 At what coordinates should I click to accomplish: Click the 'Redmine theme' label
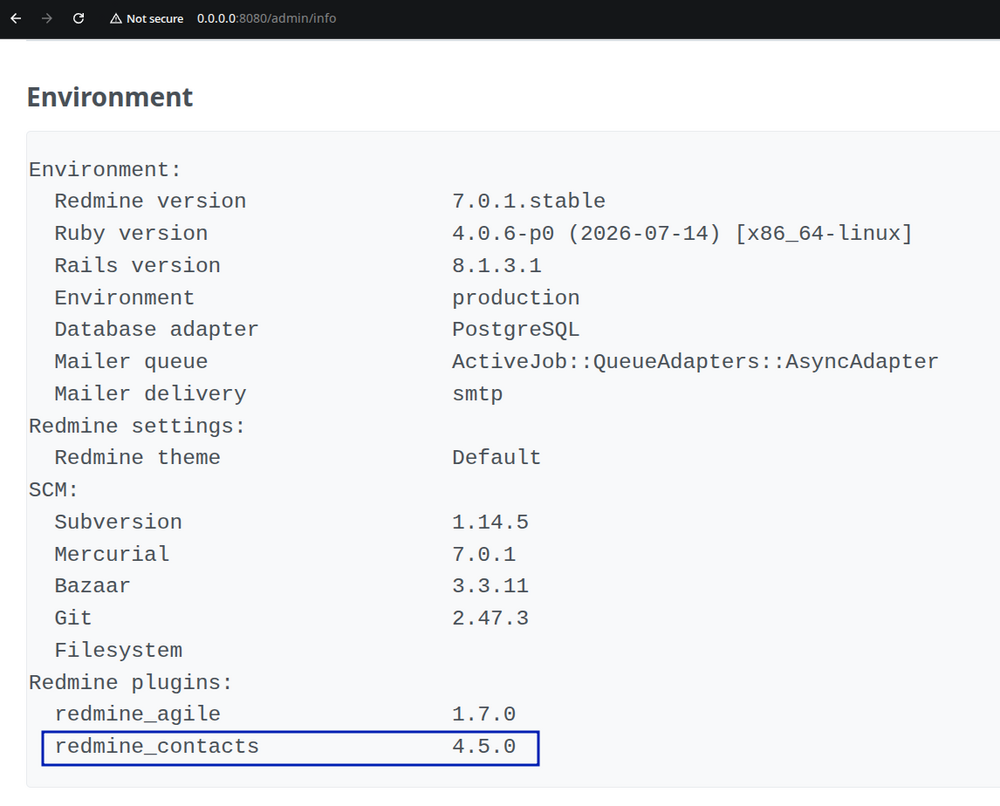tap(137, 458)
